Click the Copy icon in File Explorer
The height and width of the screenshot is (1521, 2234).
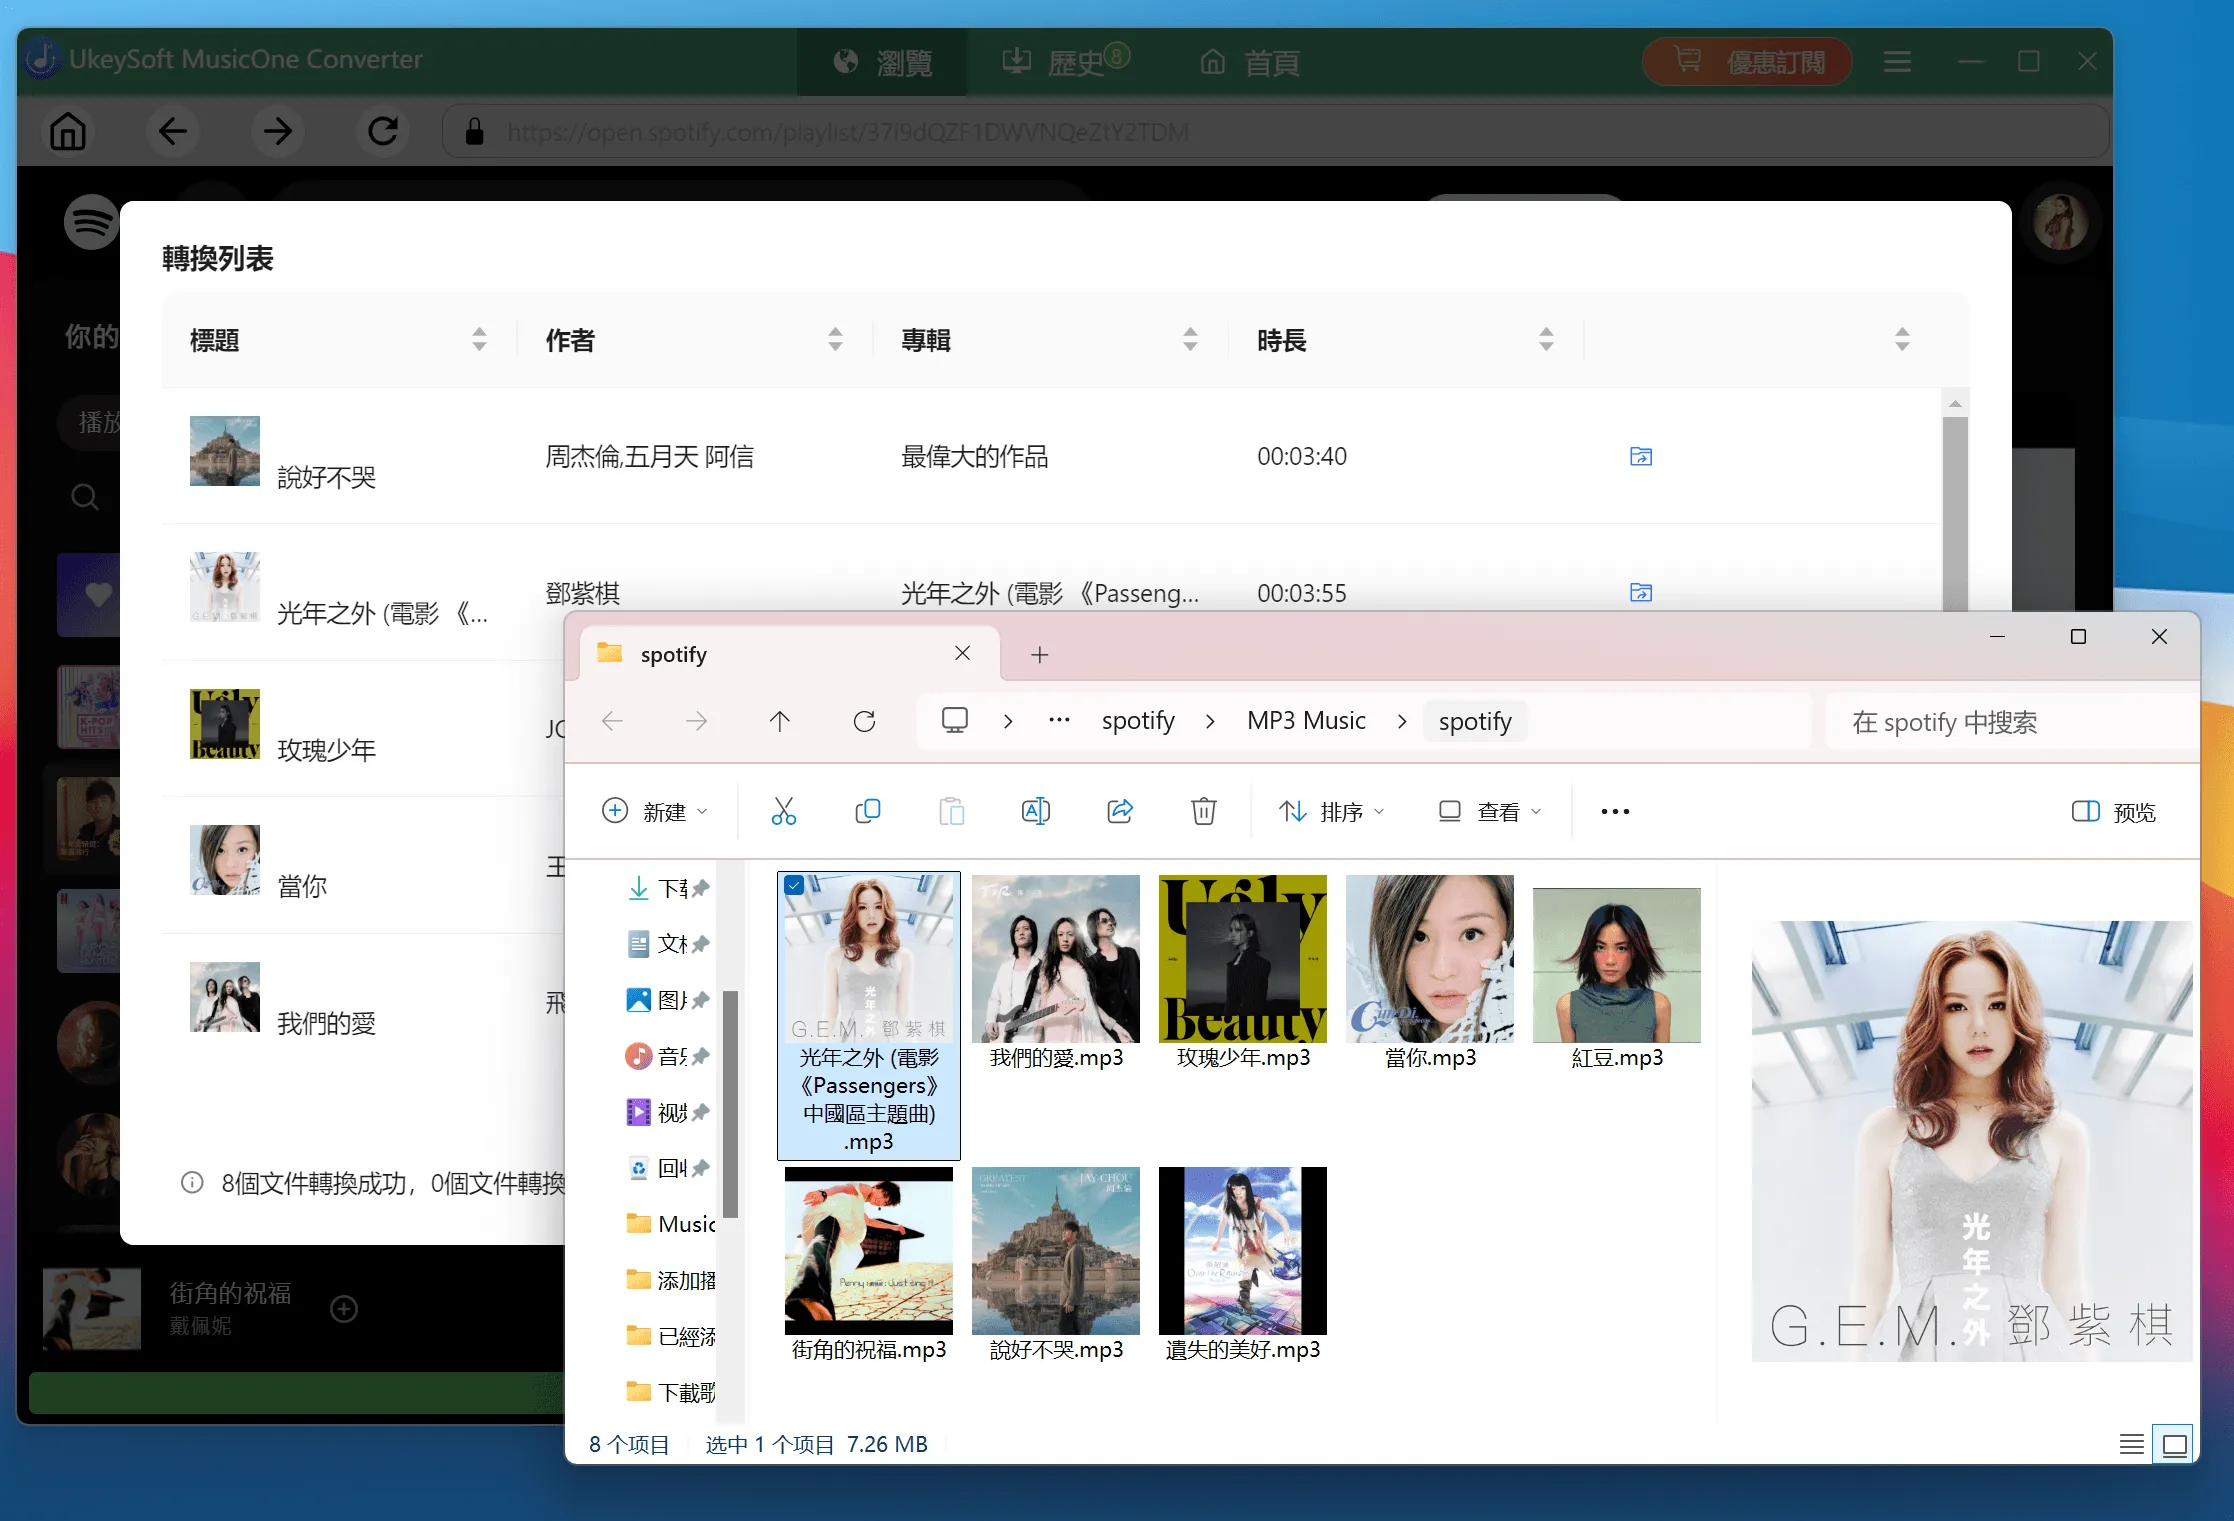point(868,811)
